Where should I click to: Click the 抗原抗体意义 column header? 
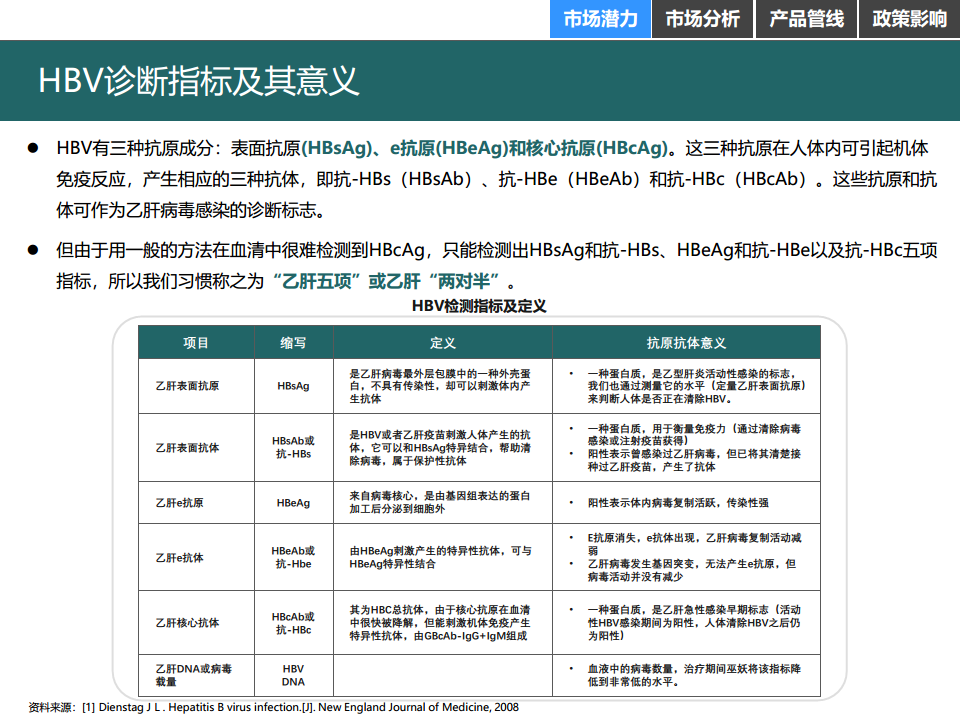pos(686,343)
